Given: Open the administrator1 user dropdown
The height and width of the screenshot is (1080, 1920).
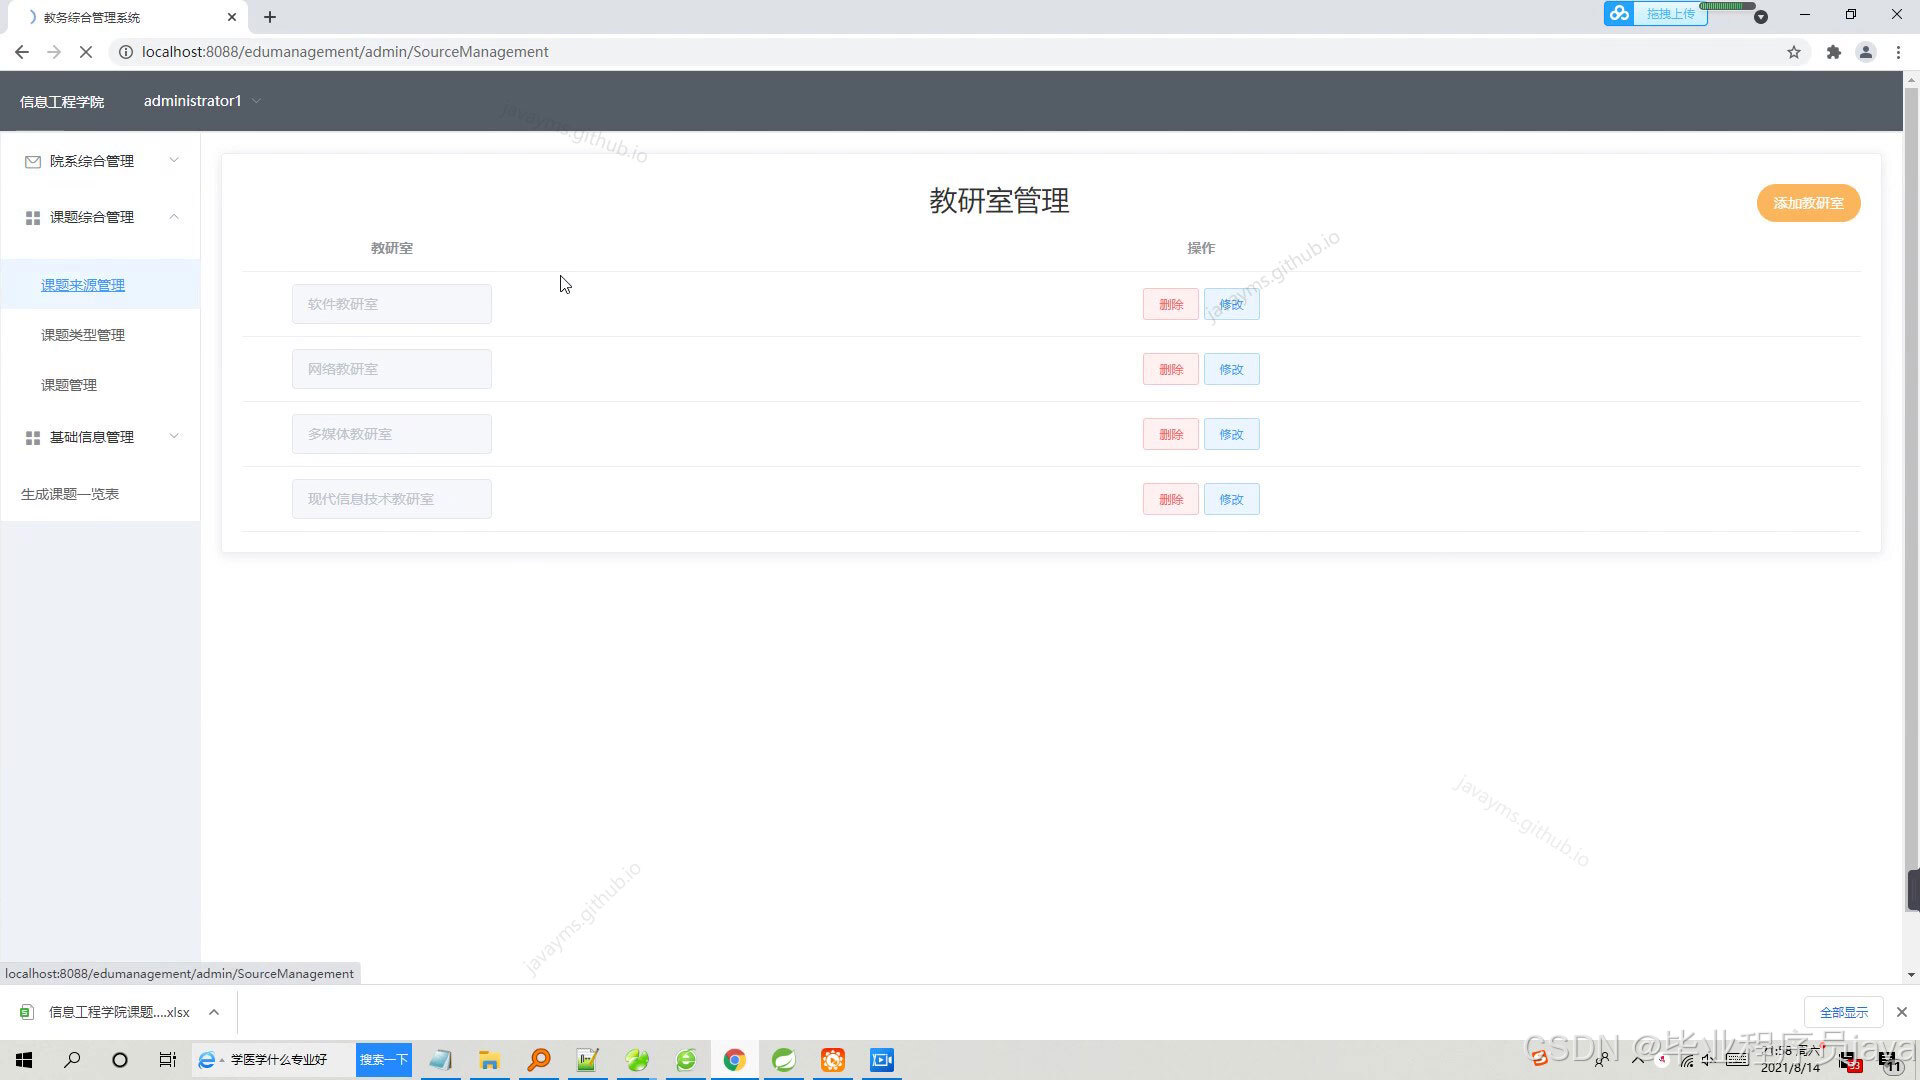Looking at the screenshot, I should pos(202,101).
